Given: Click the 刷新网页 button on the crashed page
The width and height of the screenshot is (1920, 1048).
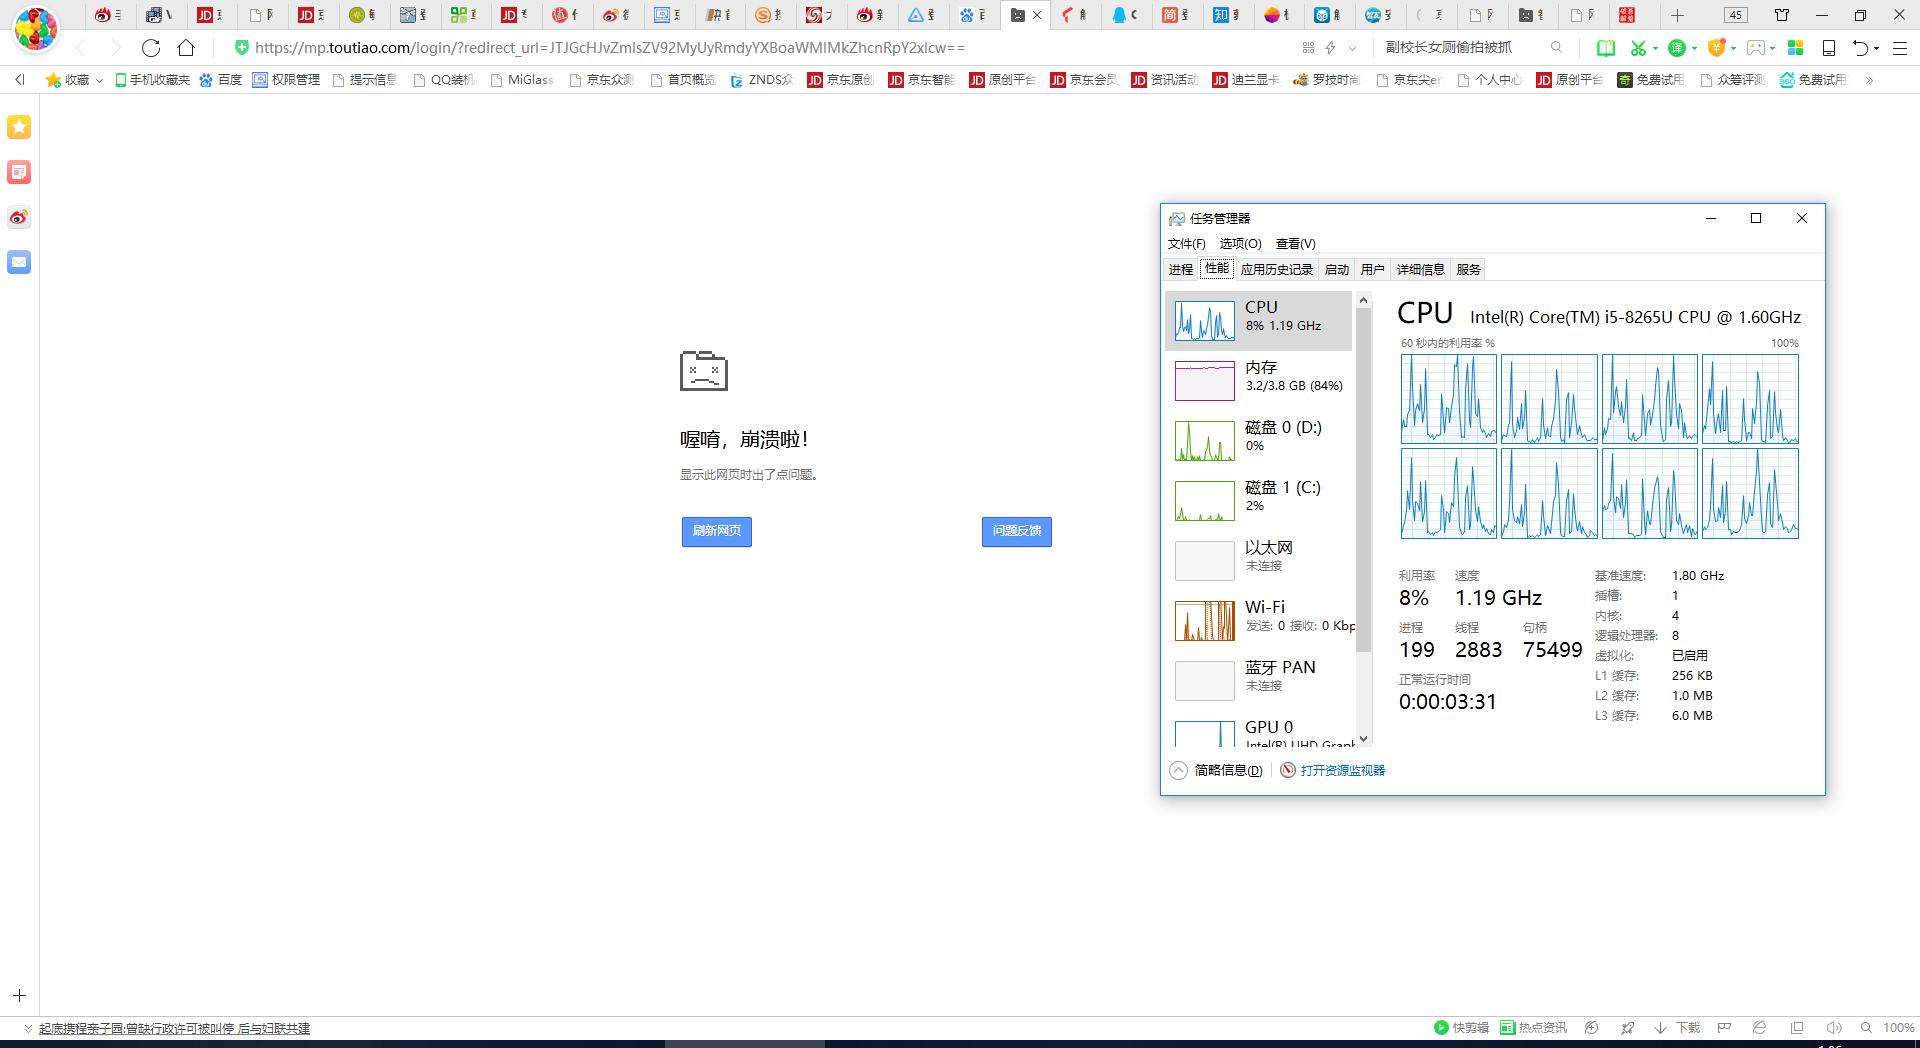Looking at the screenshot, I should (x=716, y=531).
